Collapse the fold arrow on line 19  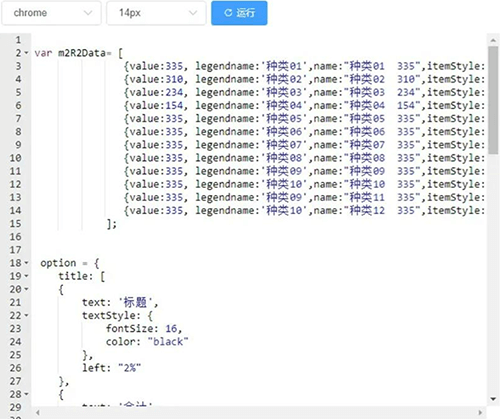pyautogui.click(x=27, y=276)
